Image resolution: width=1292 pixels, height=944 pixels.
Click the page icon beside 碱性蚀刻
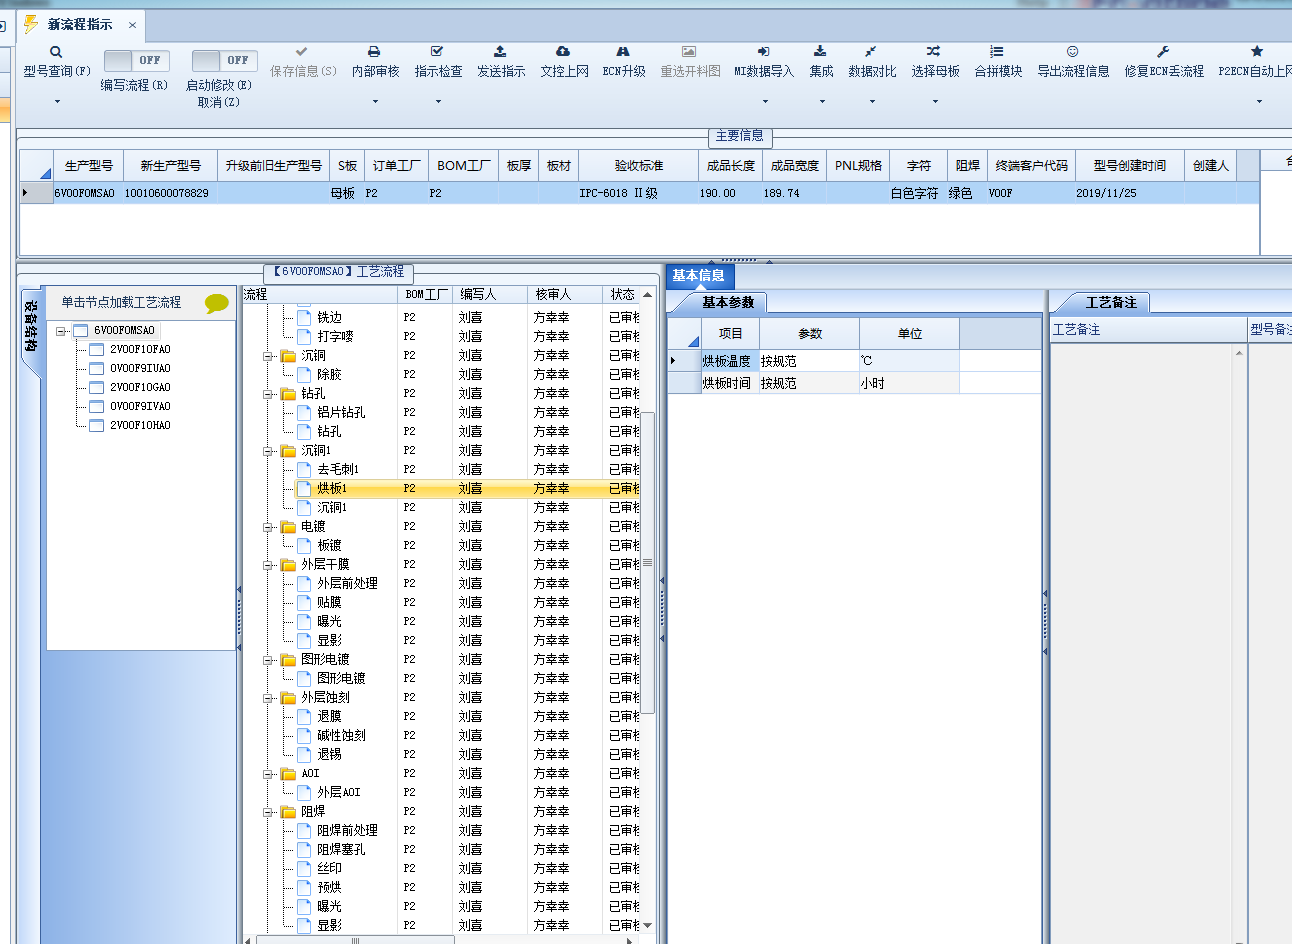pyautogui.click(x=304, y=735)
